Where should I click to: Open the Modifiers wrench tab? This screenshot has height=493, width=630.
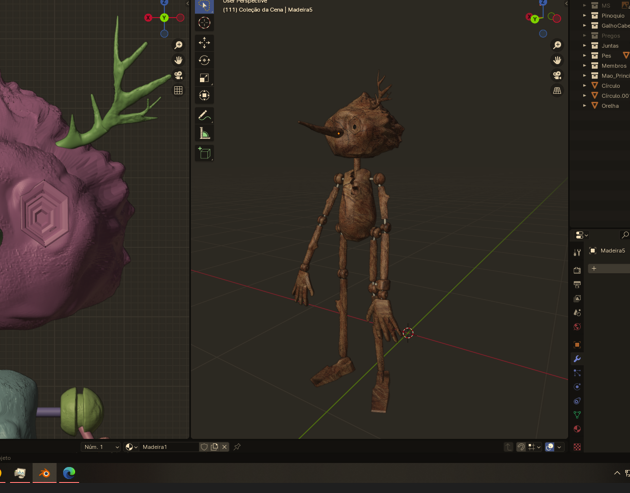coord(577,359)
